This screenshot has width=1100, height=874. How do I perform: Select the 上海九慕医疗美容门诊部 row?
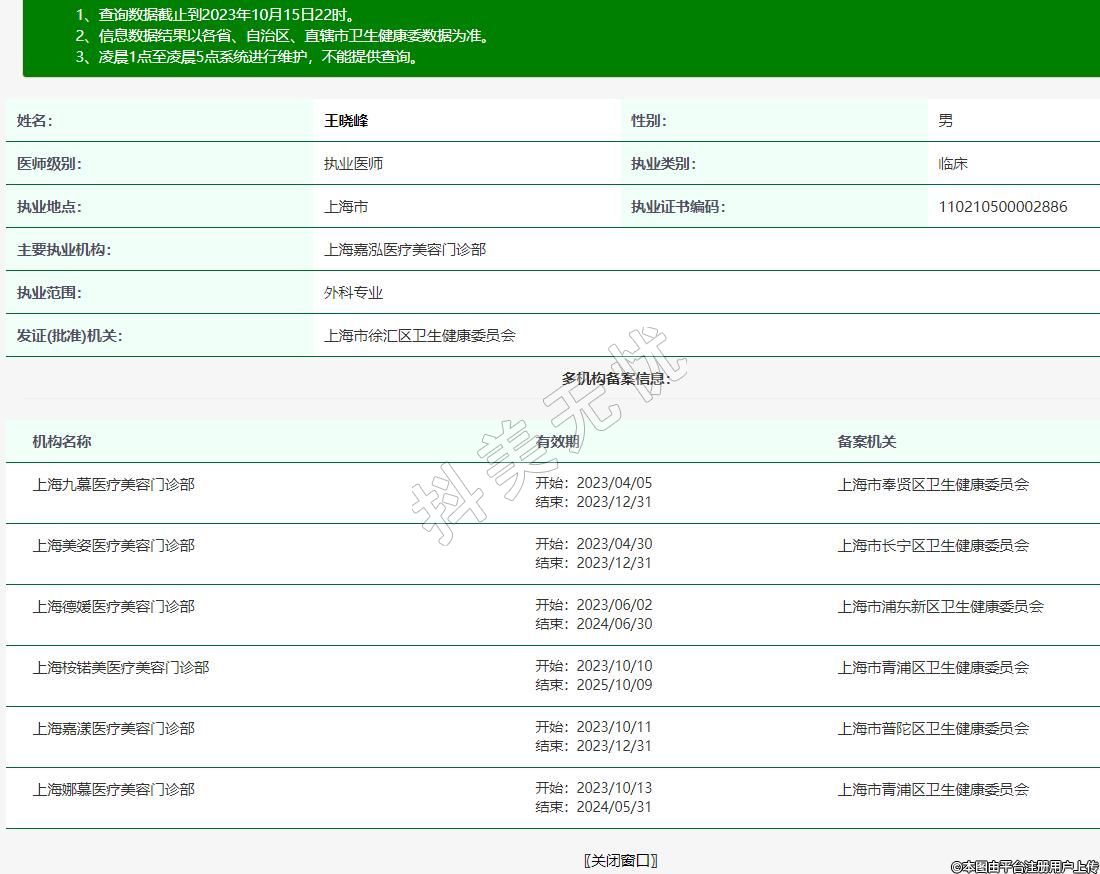(x=113, y=485)
